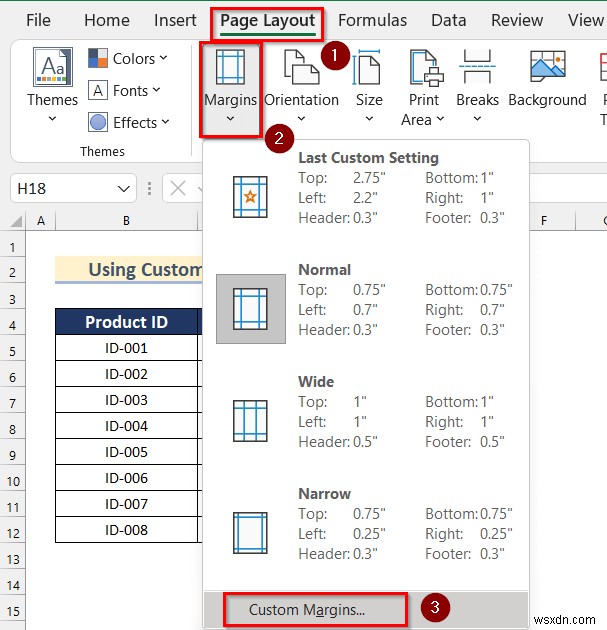Click the formula bar cancel X icon
The image size is (607, 630).
pyautogui.click(x=178, y=188)
